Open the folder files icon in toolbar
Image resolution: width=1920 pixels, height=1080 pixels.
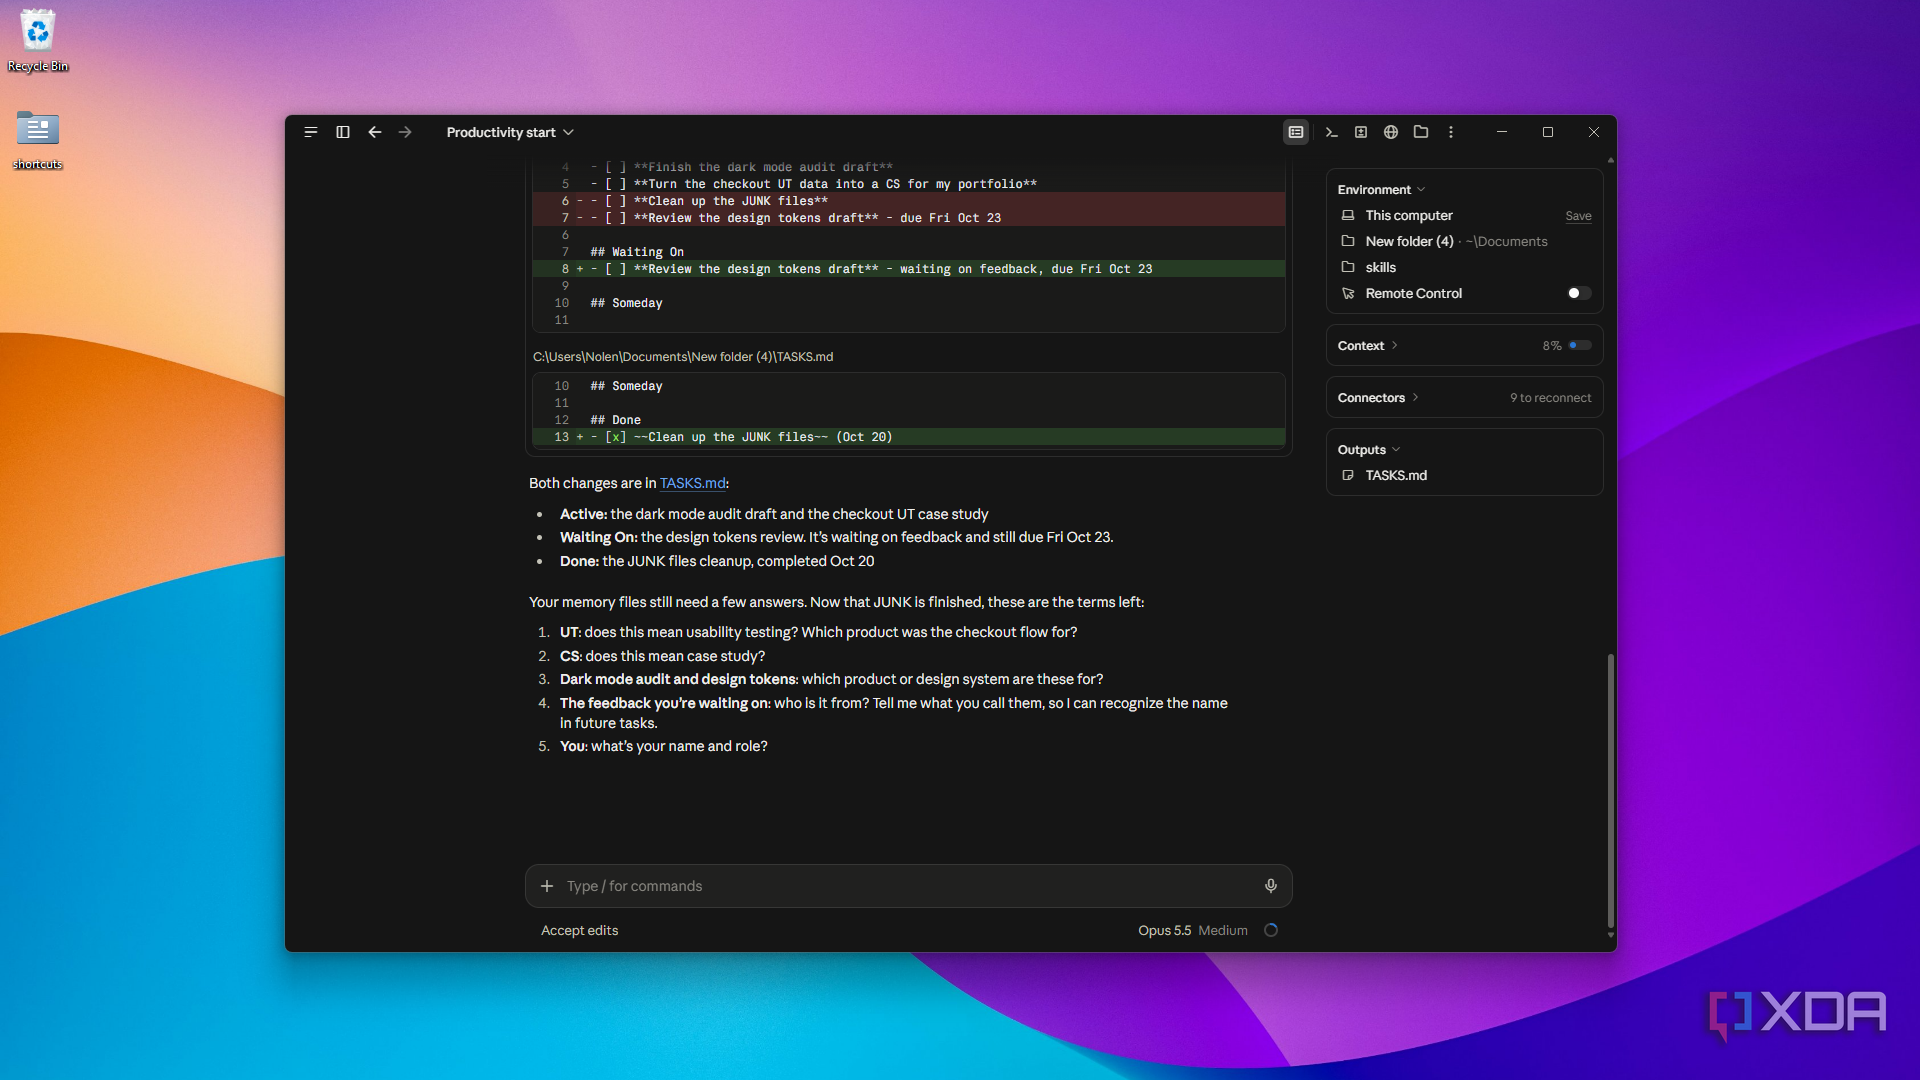pos(1421,132)
